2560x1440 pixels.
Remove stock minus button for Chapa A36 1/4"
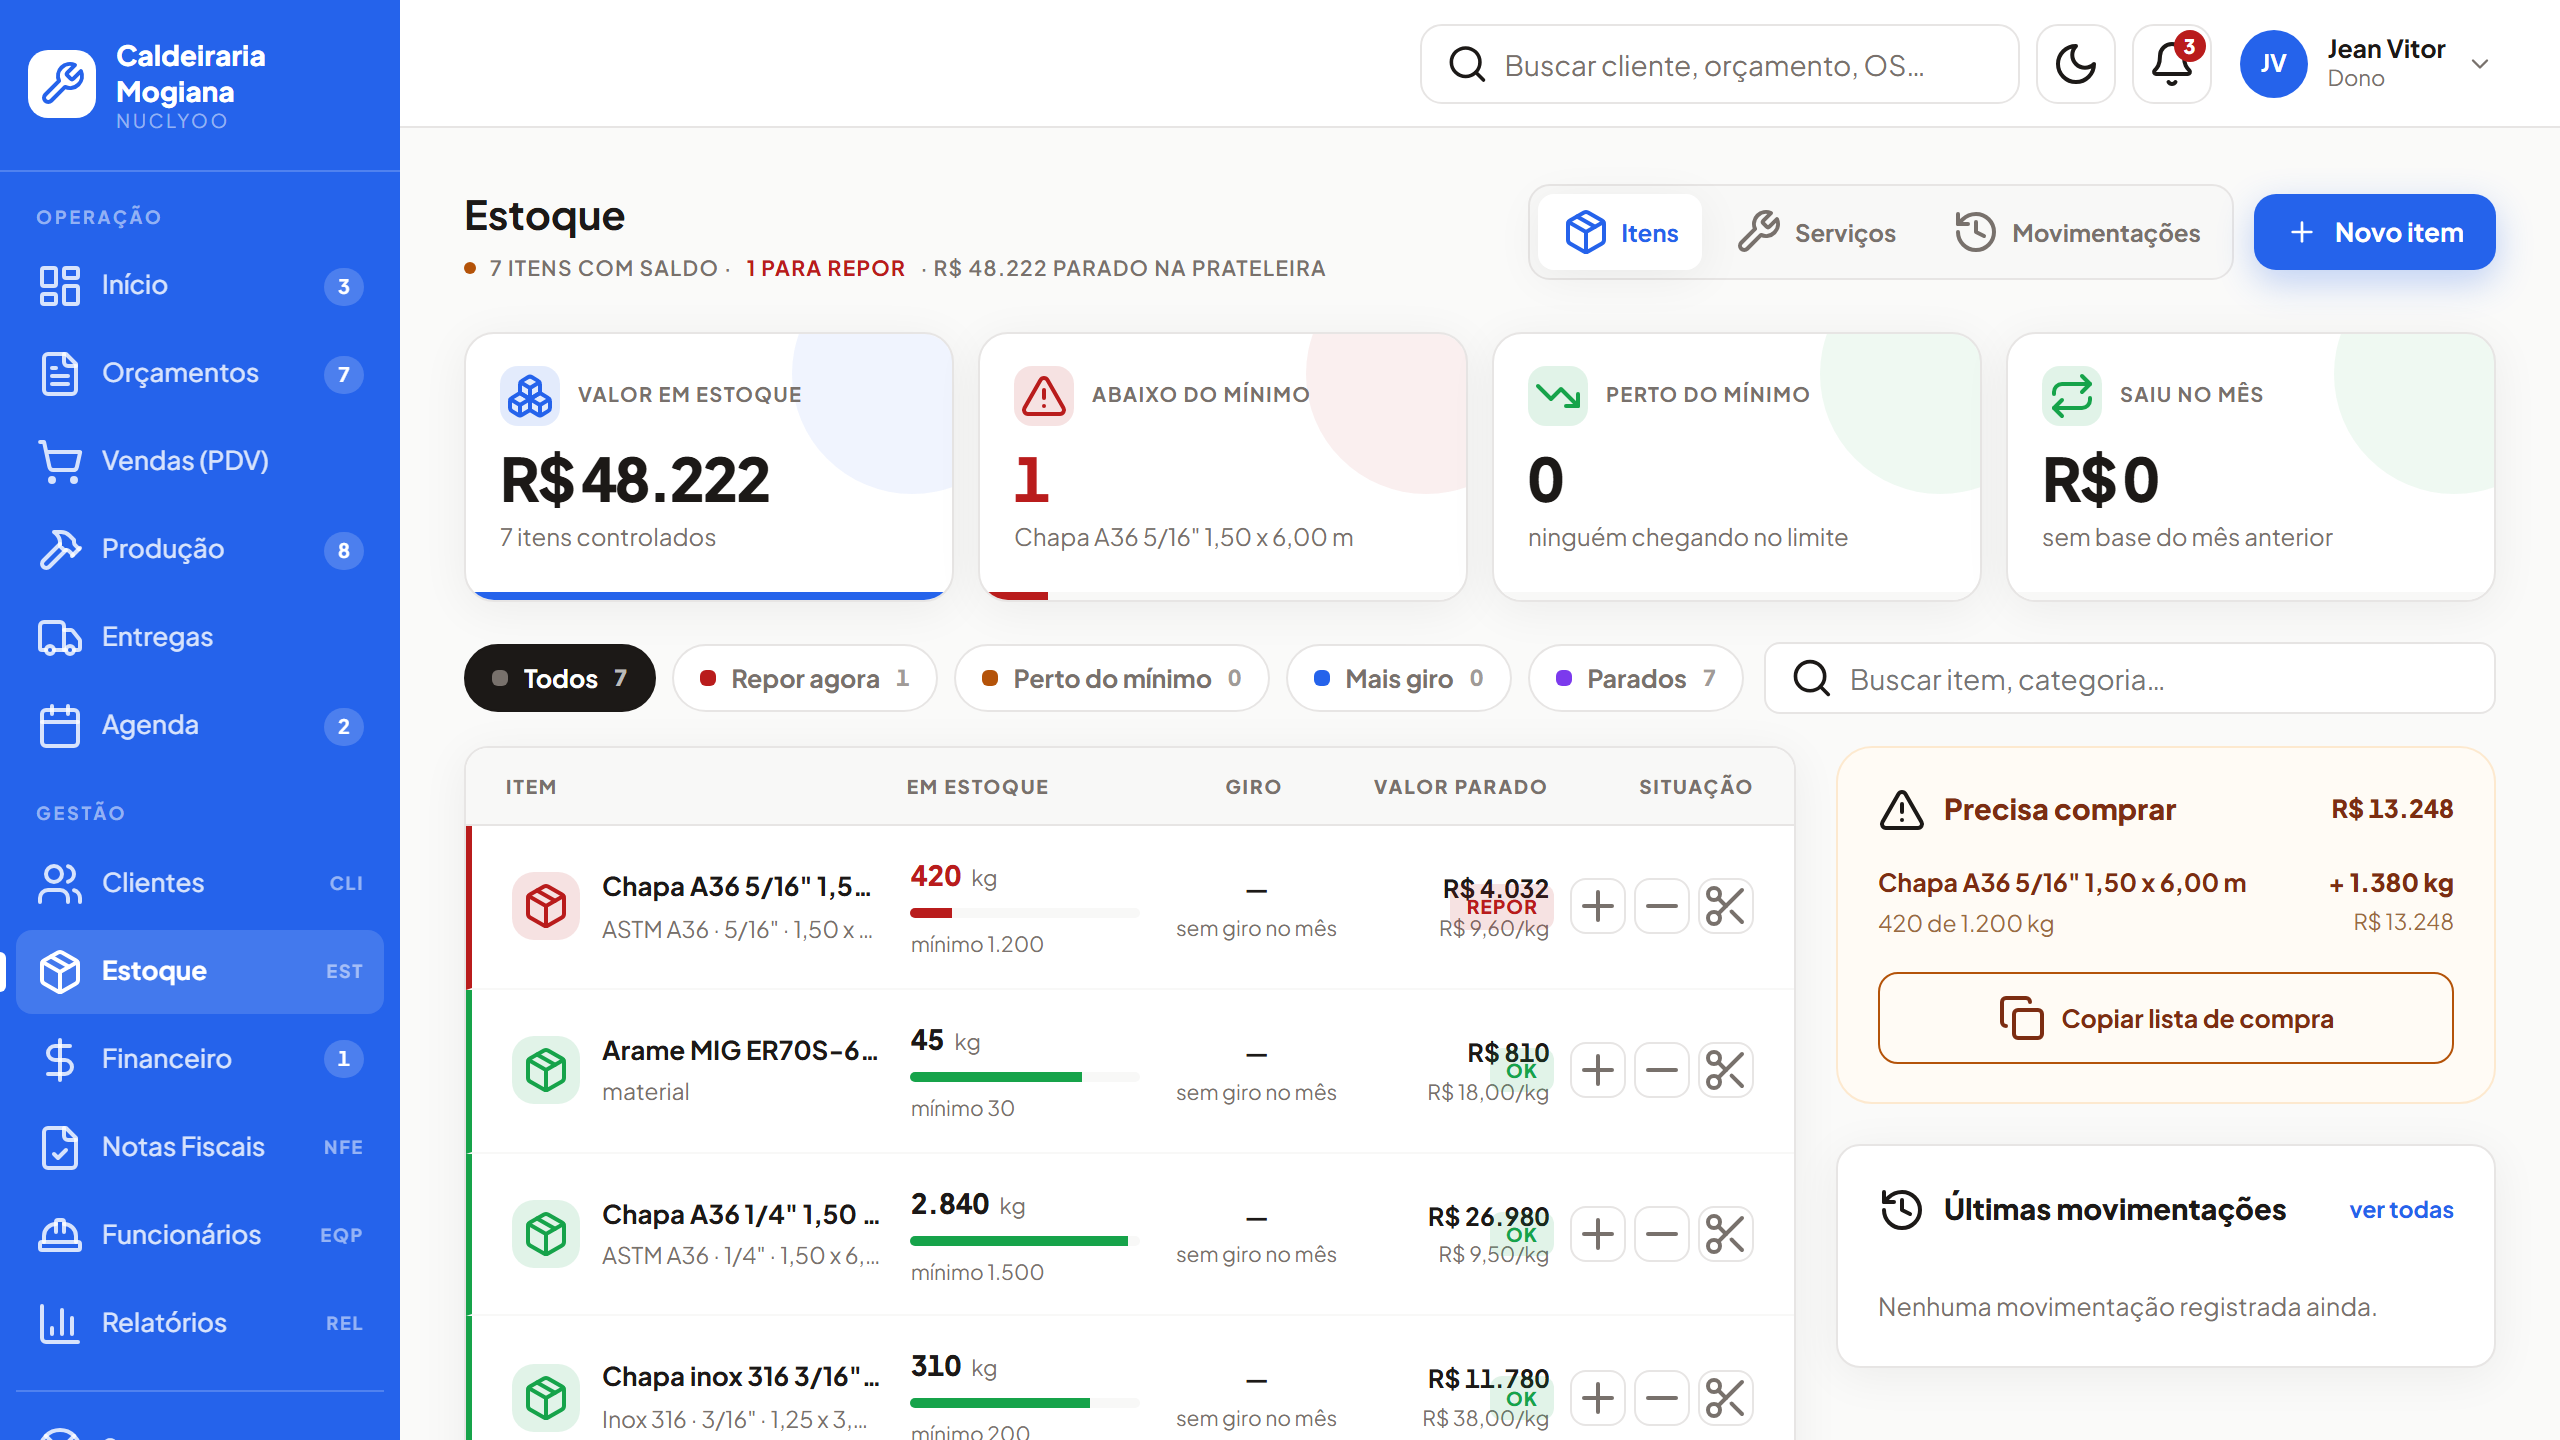(x=1661, y=1234)
